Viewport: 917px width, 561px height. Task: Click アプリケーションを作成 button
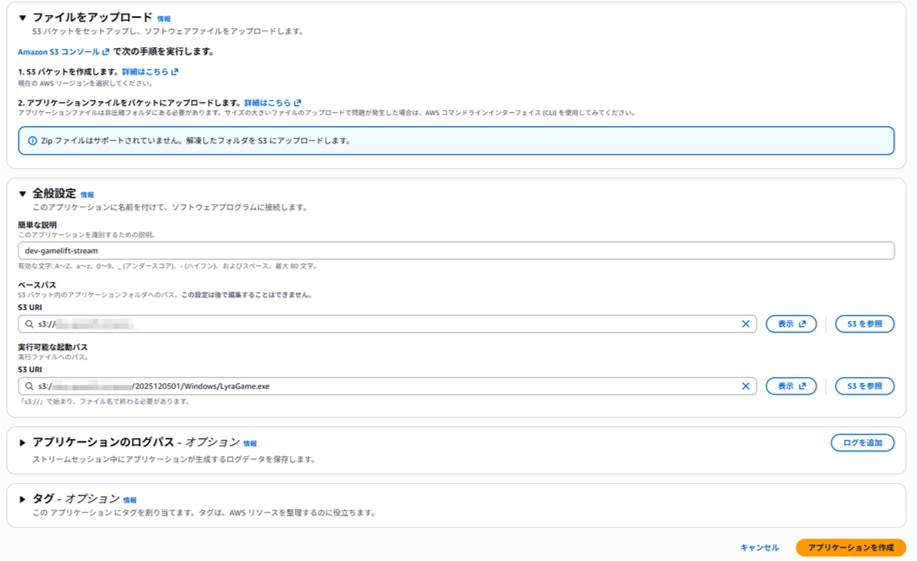(x=850, y=548)
